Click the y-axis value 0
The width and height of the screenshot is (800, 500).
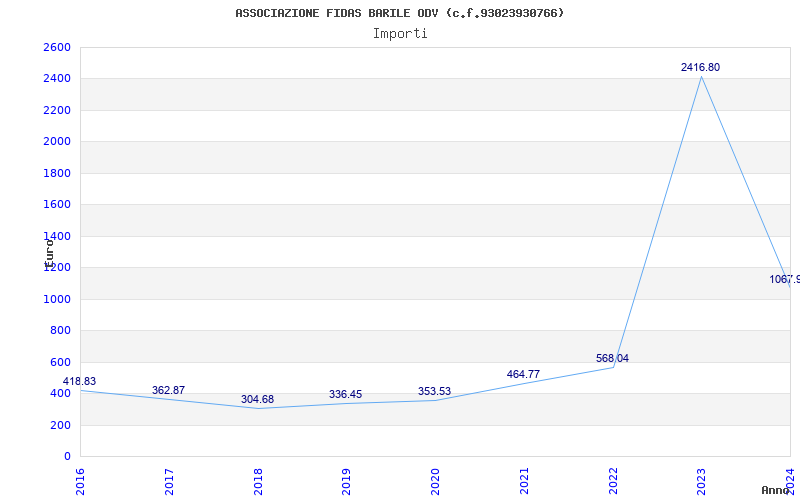67,457
